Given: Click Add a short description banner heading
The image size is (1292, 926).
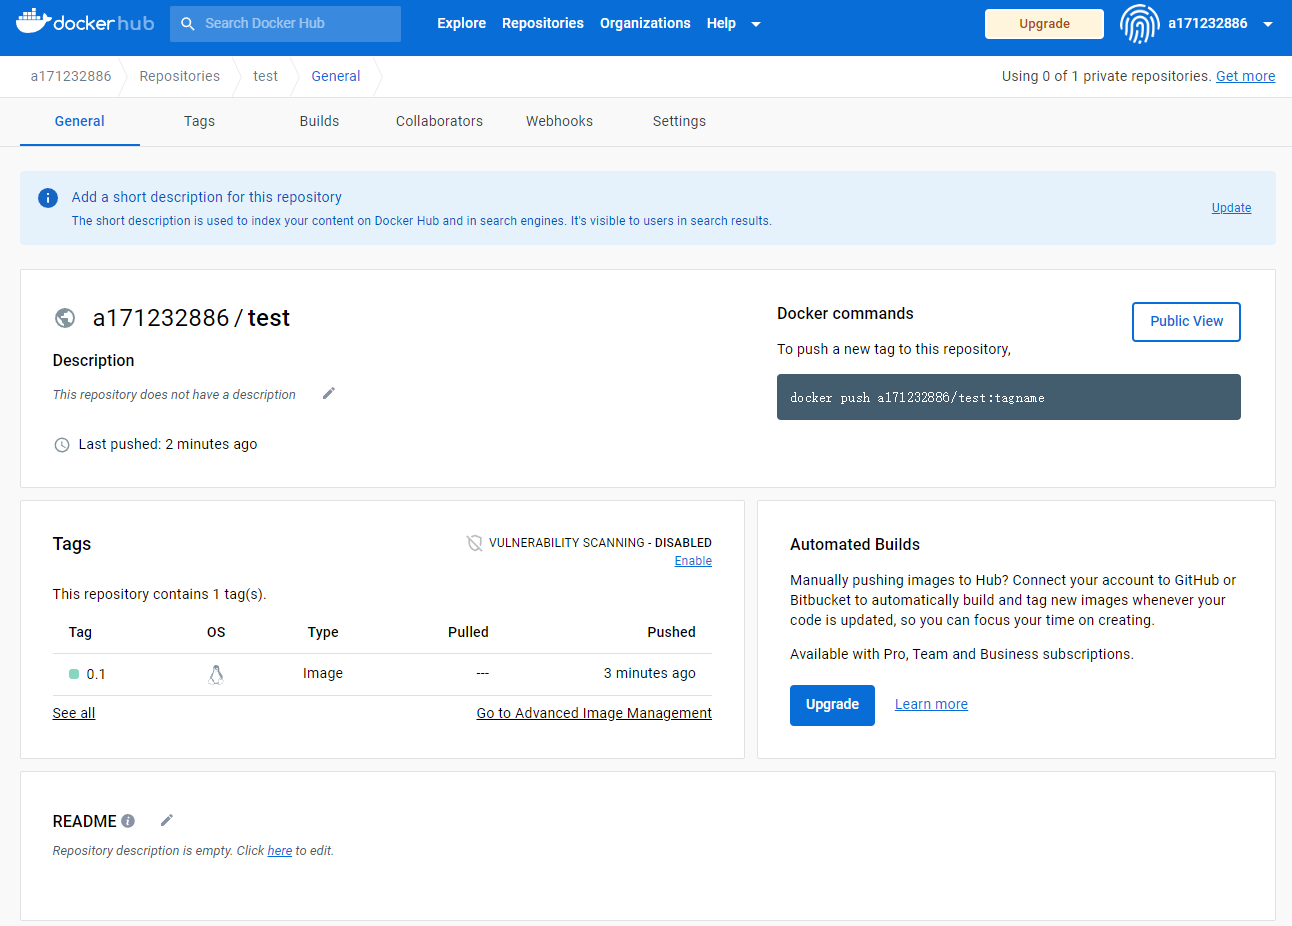Looking at the screenshot, I should (207, 197).
